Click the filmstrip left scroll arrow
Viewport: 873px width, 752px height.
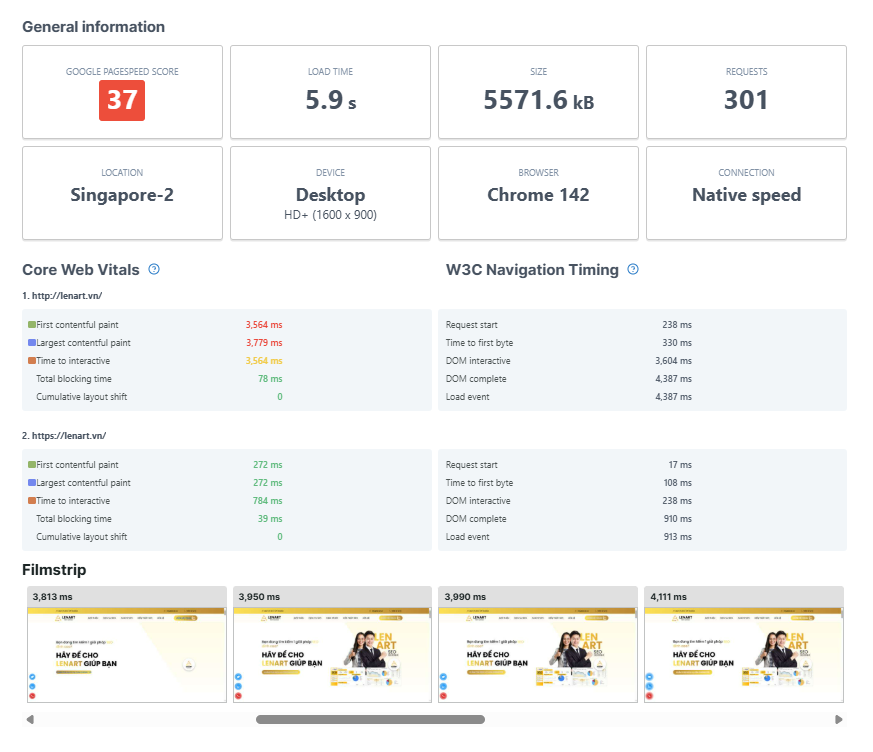point(30,719)
